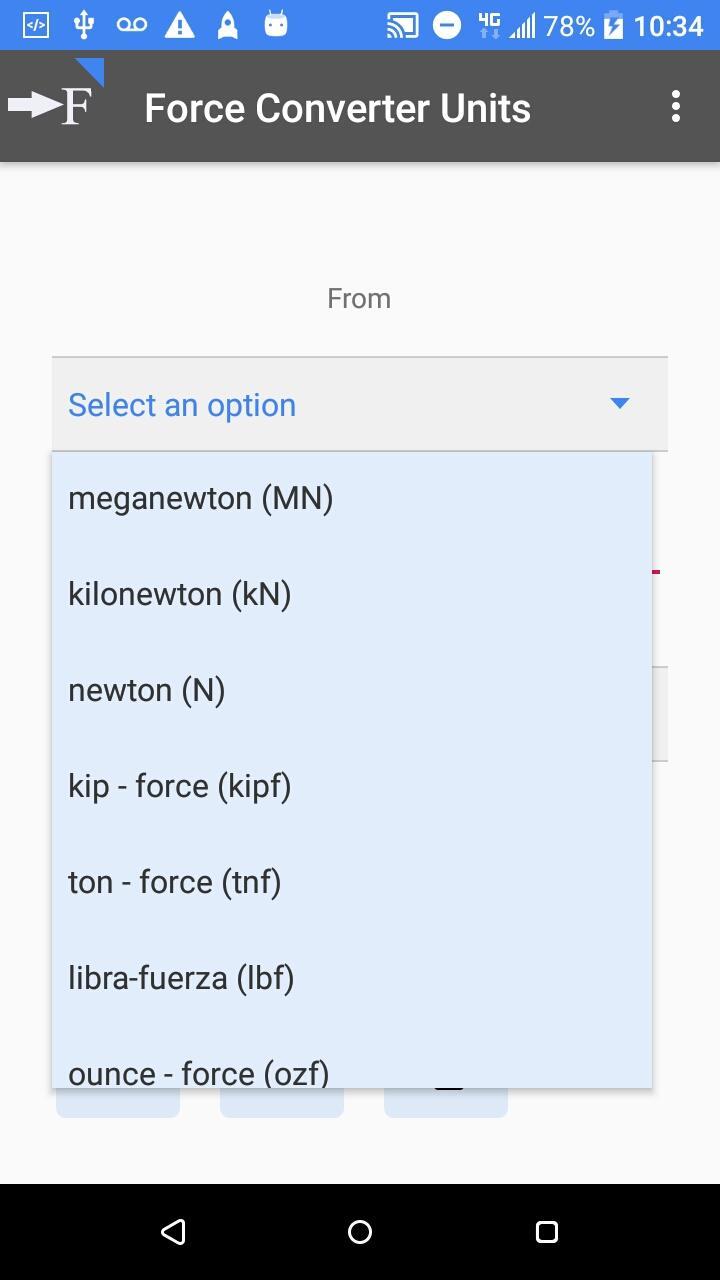Tap the Android back navigation button
The image size is (720, 1280).
[173, 1231]
